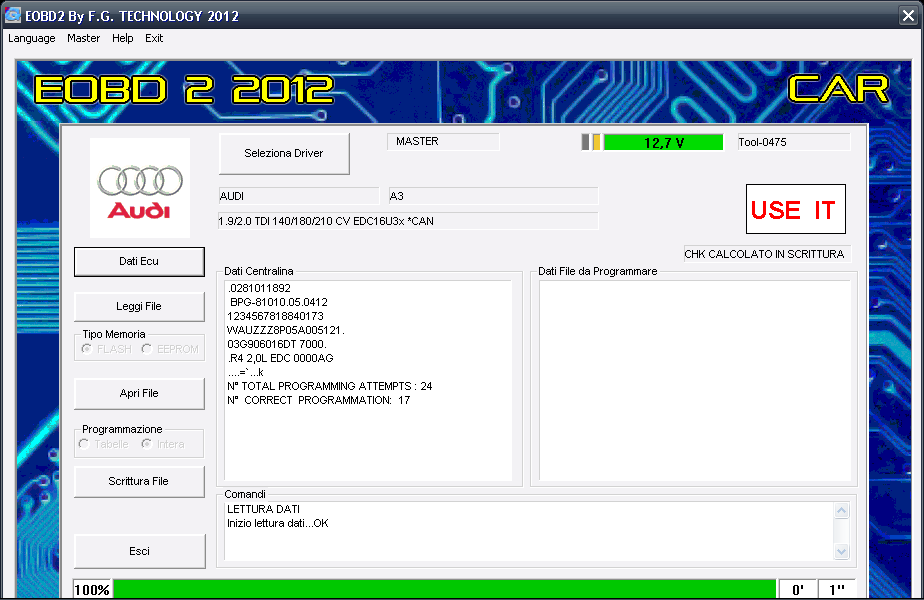Choose Tabelle programming option

click(x=85, y=444)
